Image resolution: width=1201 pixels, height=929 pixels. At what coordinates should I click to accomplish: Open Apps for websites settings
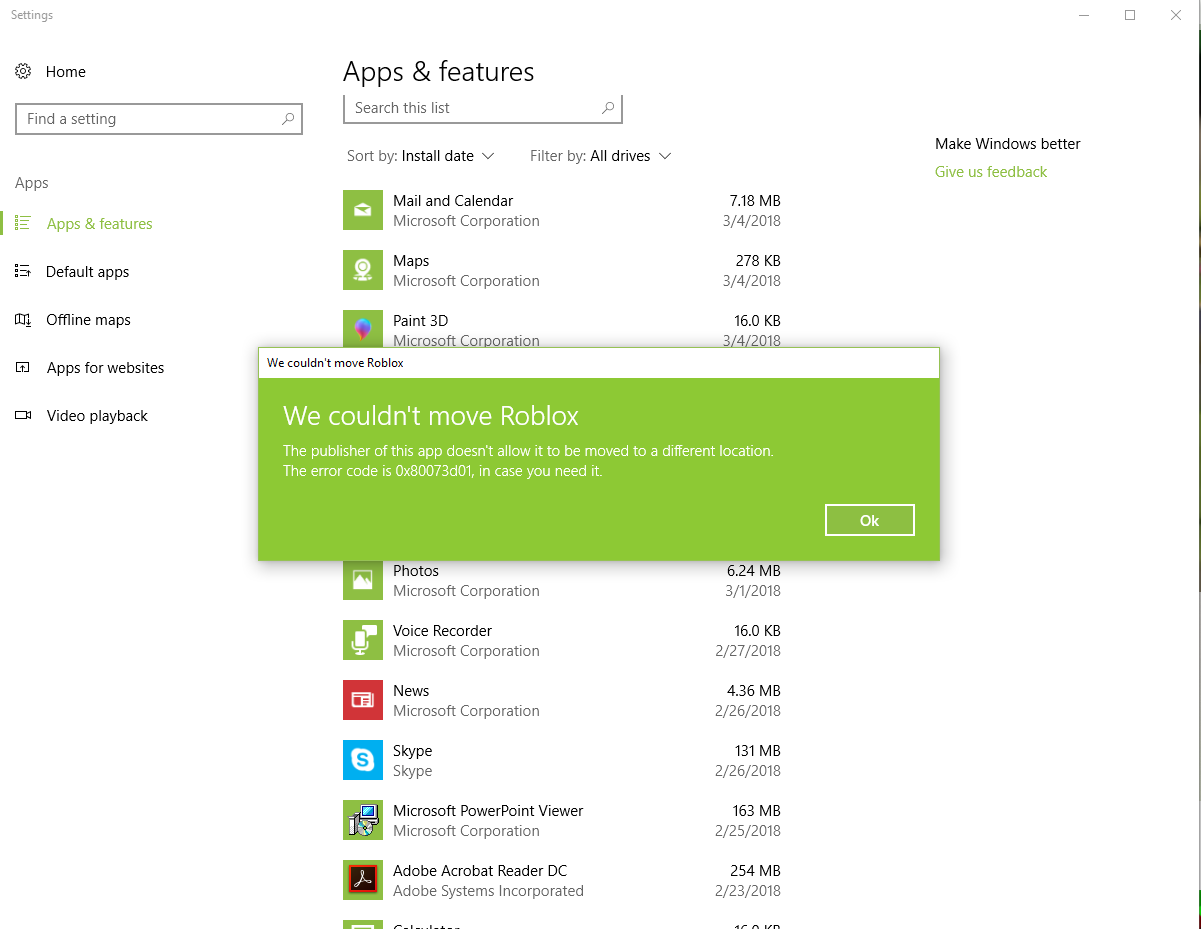pyautogui.click(x=105, y=368)
